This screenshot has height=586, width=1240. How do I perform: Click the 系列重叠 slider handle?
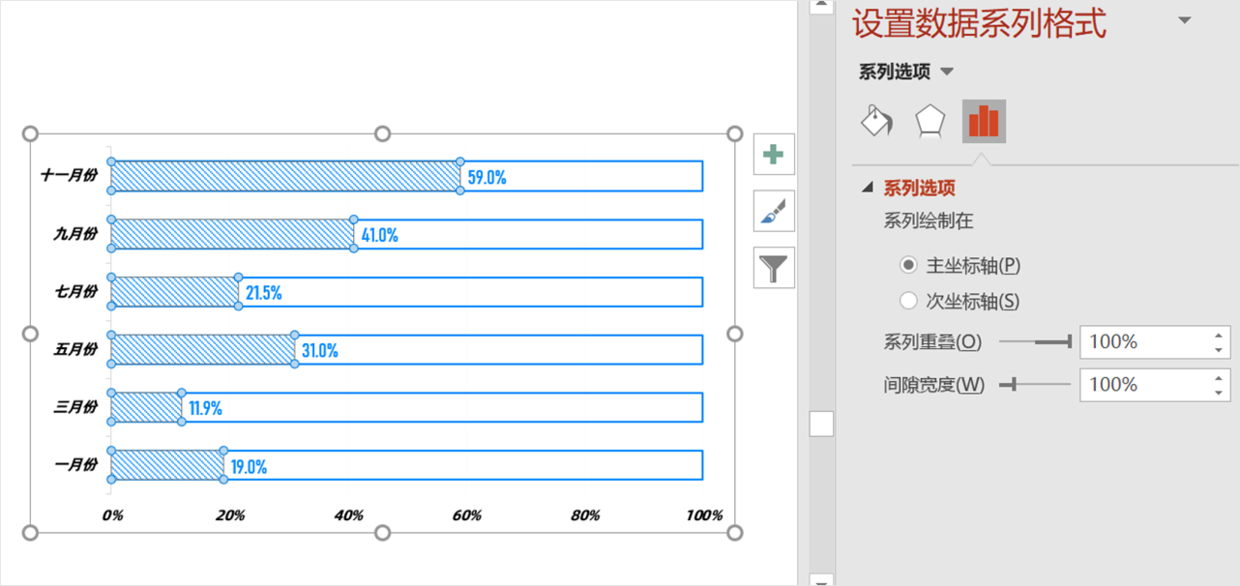[1069, 342]
